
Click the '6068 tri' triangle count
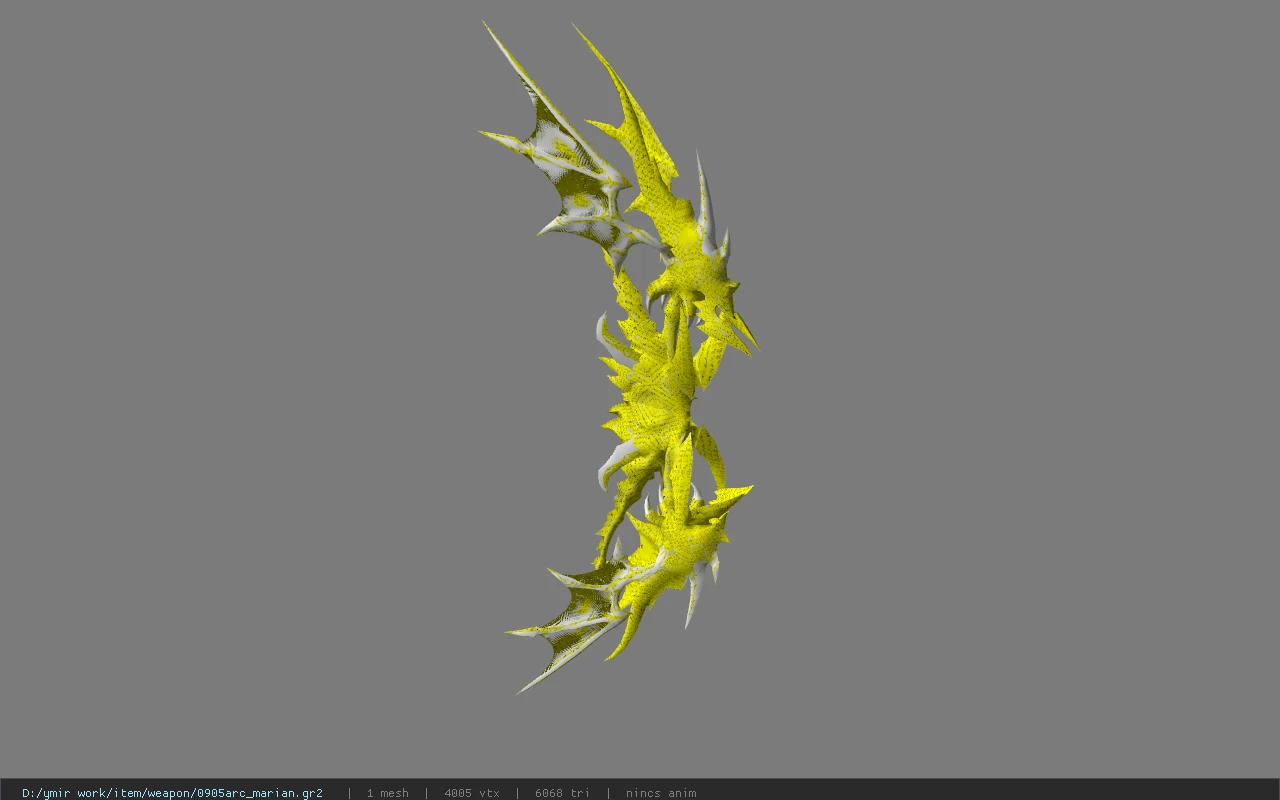tap(562, 793)
